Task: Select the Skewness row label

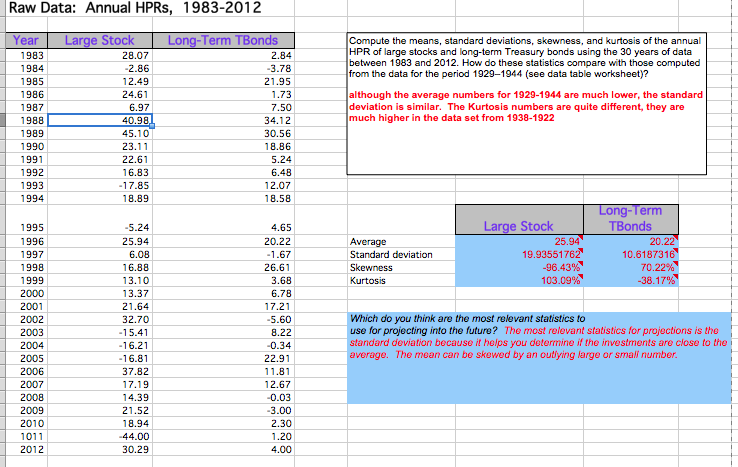Action: pos(371,268)
